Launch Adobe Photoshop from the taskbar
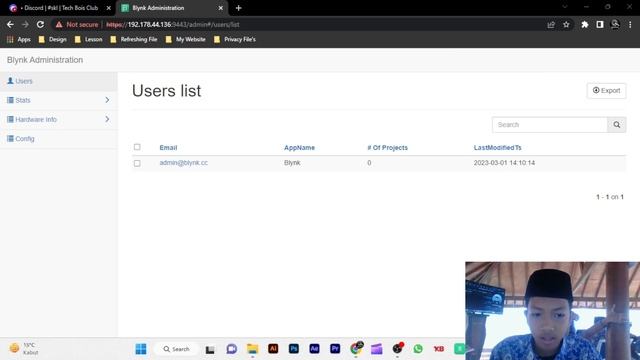This screenshot has width=640, height=360. [293, 349]
